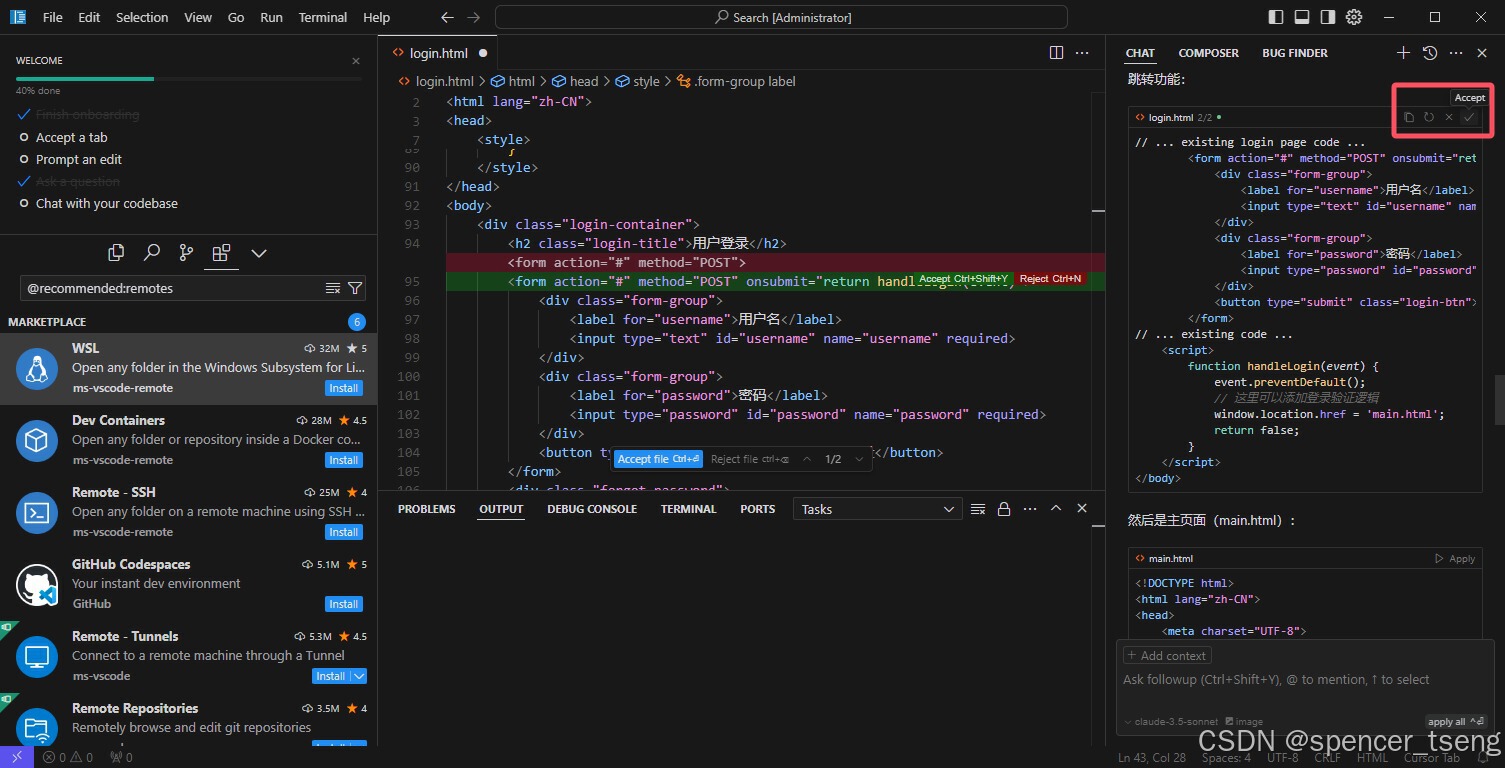Navigate forward with the arrow in title bar
The height and width of the screenshot is (768, 1505).
click(473, 17)
